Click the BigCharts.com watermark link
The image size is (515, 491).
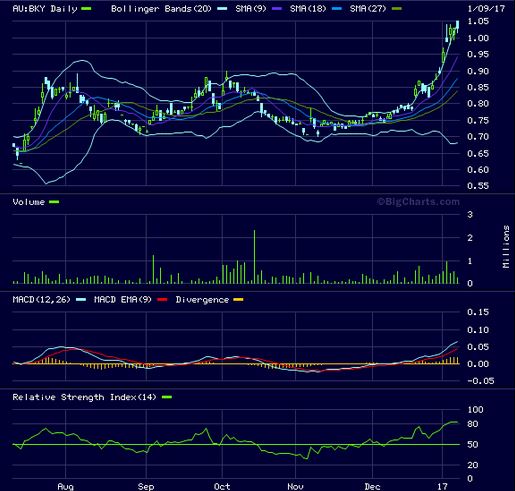(418, 202)
